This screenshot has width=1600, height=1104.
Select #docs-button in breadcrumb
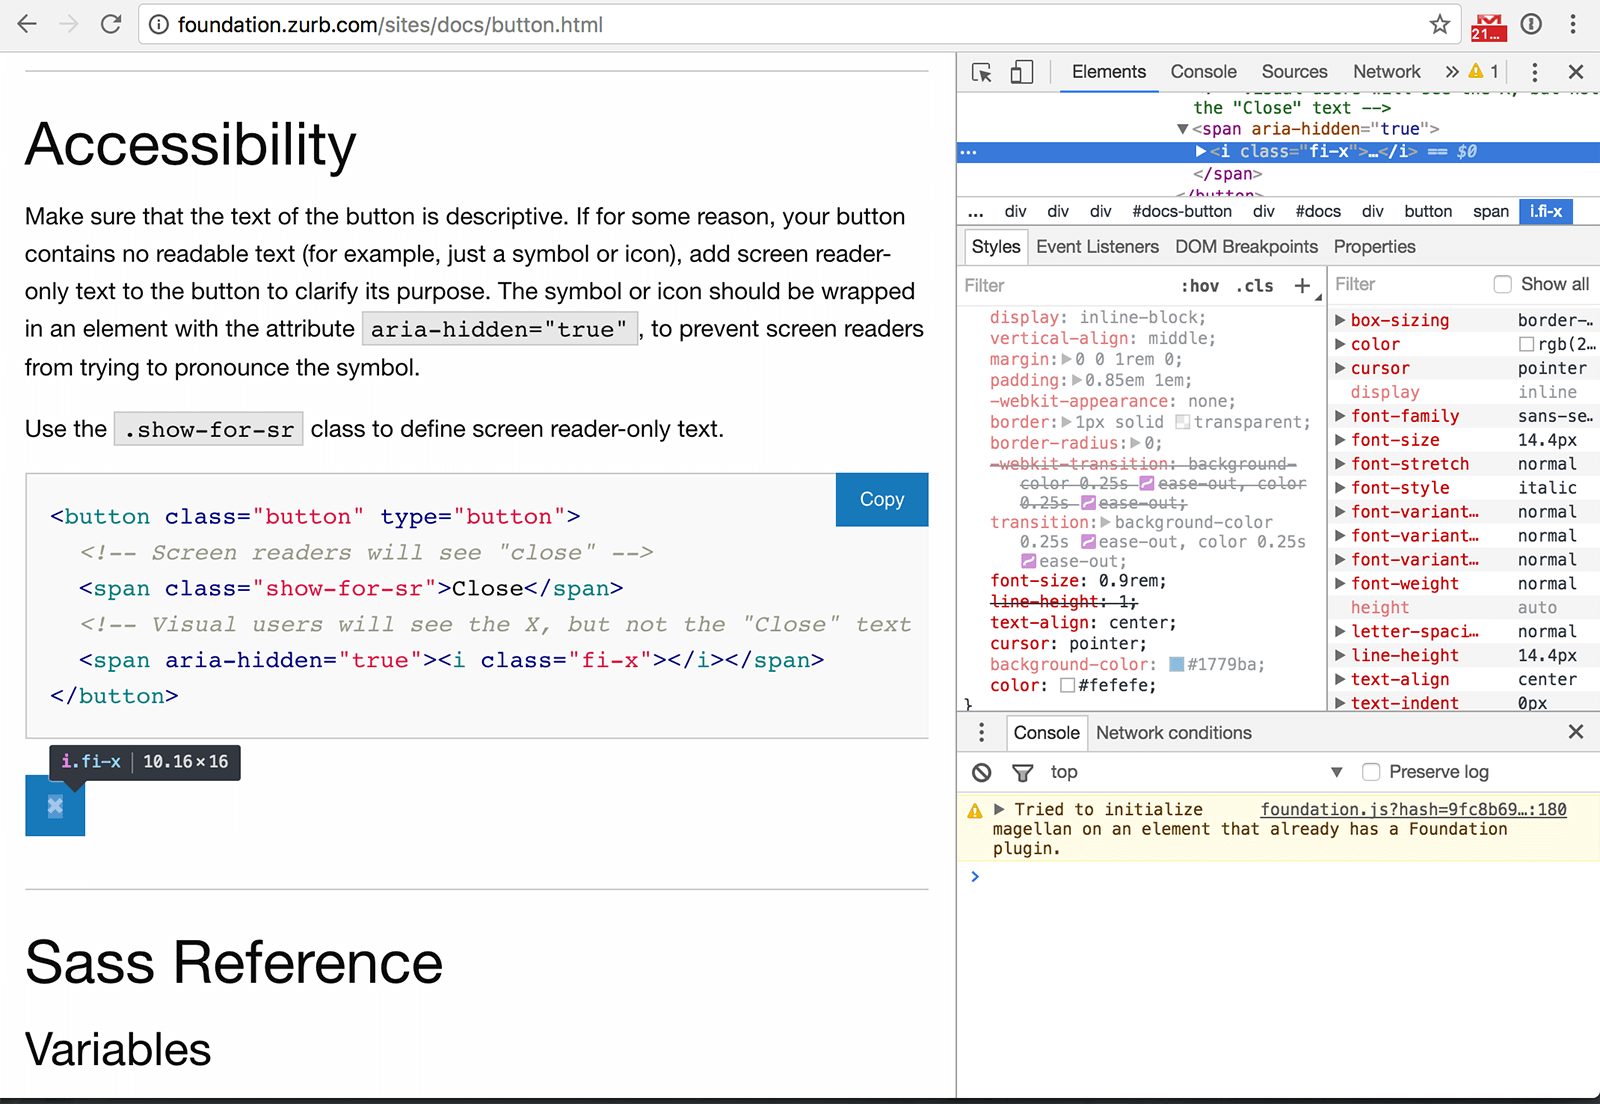tap(1182, 212)
